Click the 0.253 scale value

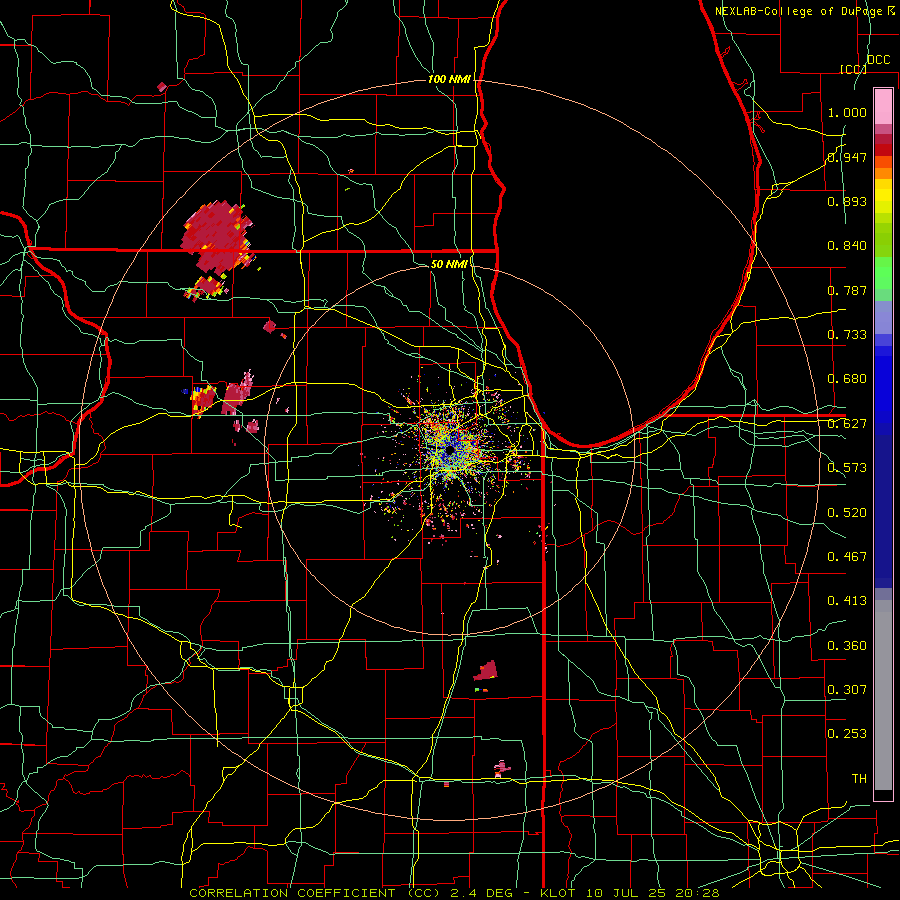tap(847, 734)
